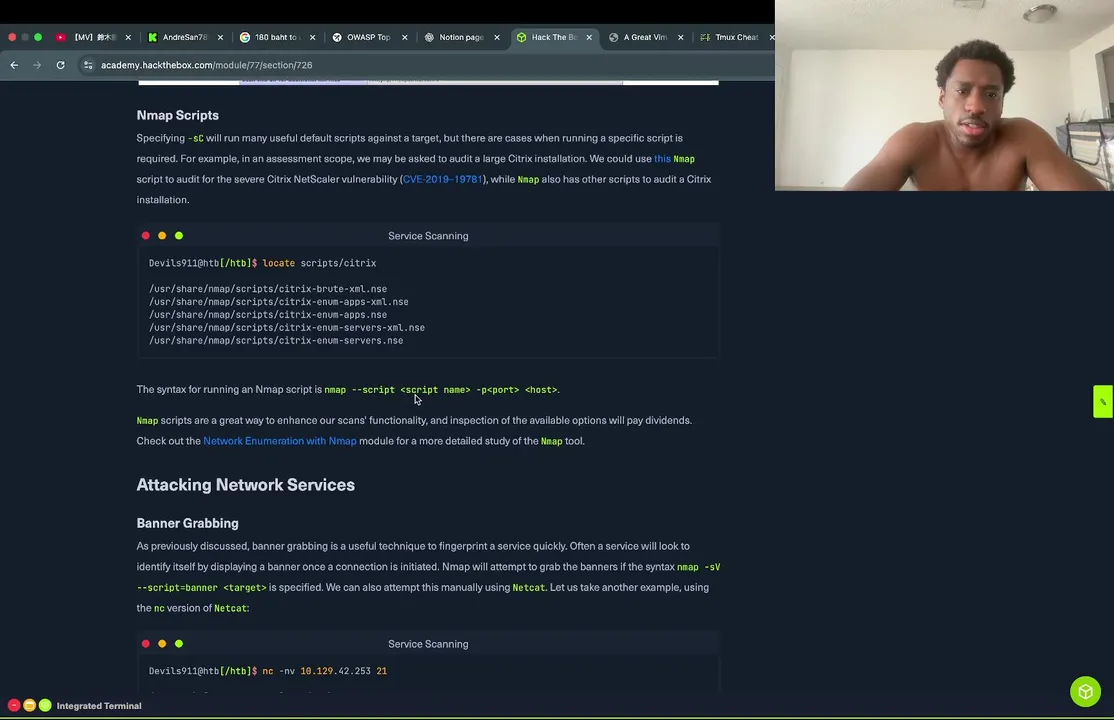Viewport: 1114px width, 720px height.
Task: Close the A Great Vim tab
Action: (681, 37)
